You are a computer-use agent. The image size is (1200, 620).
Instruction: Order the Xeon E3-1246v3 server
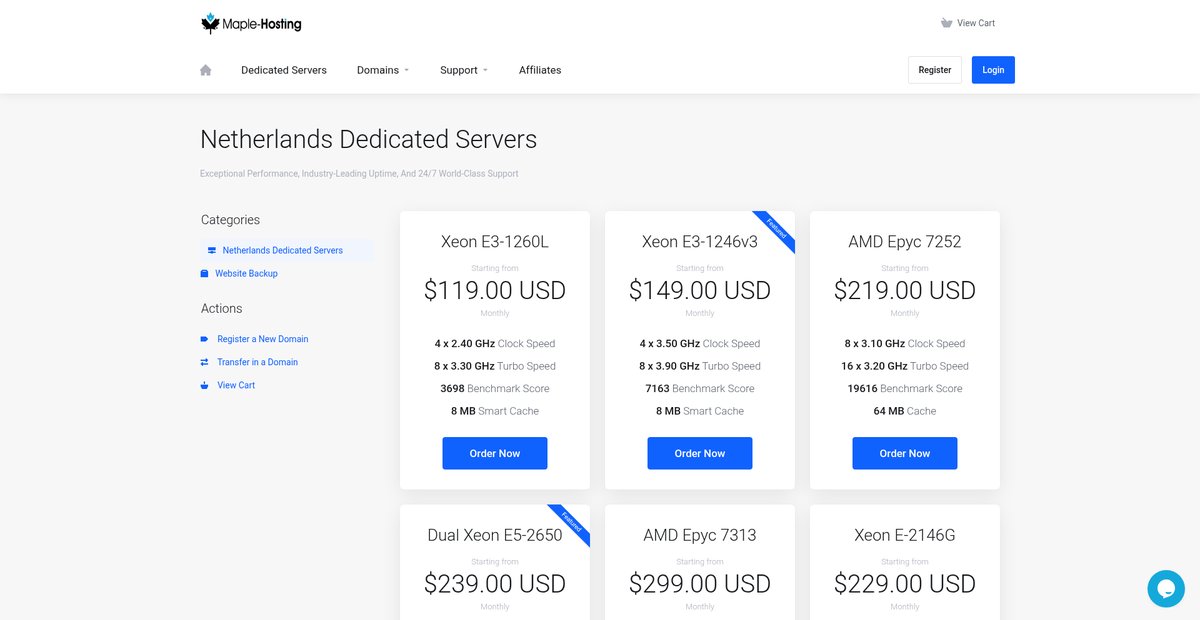[700, 453]
